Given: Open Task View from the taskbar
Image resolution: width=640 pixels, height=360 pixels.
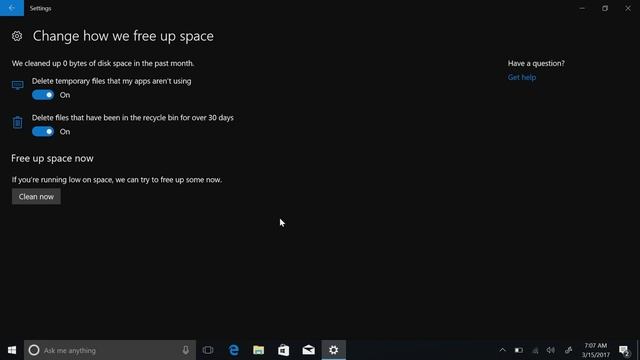Looking at the screenshot, I should (208, 350).
